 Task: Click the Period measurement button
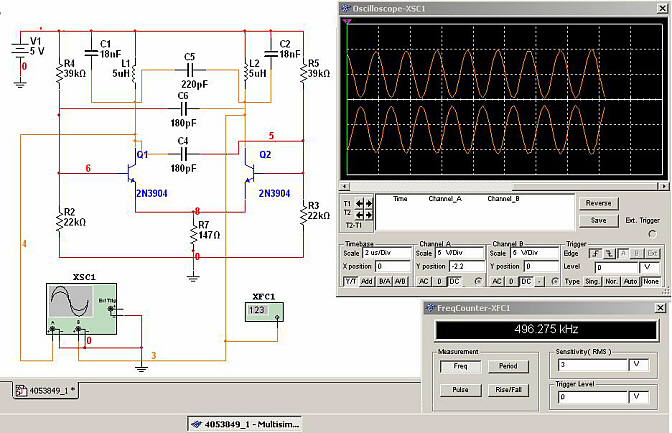coord(508,367)
